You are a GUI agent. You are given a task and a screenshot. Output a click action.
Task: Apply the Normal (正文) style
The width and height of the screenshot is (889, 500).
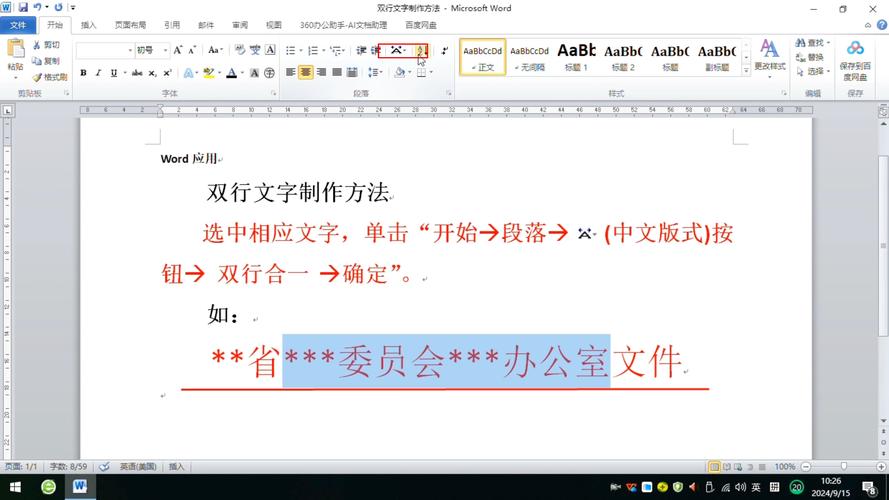click(x=482, y=57)
